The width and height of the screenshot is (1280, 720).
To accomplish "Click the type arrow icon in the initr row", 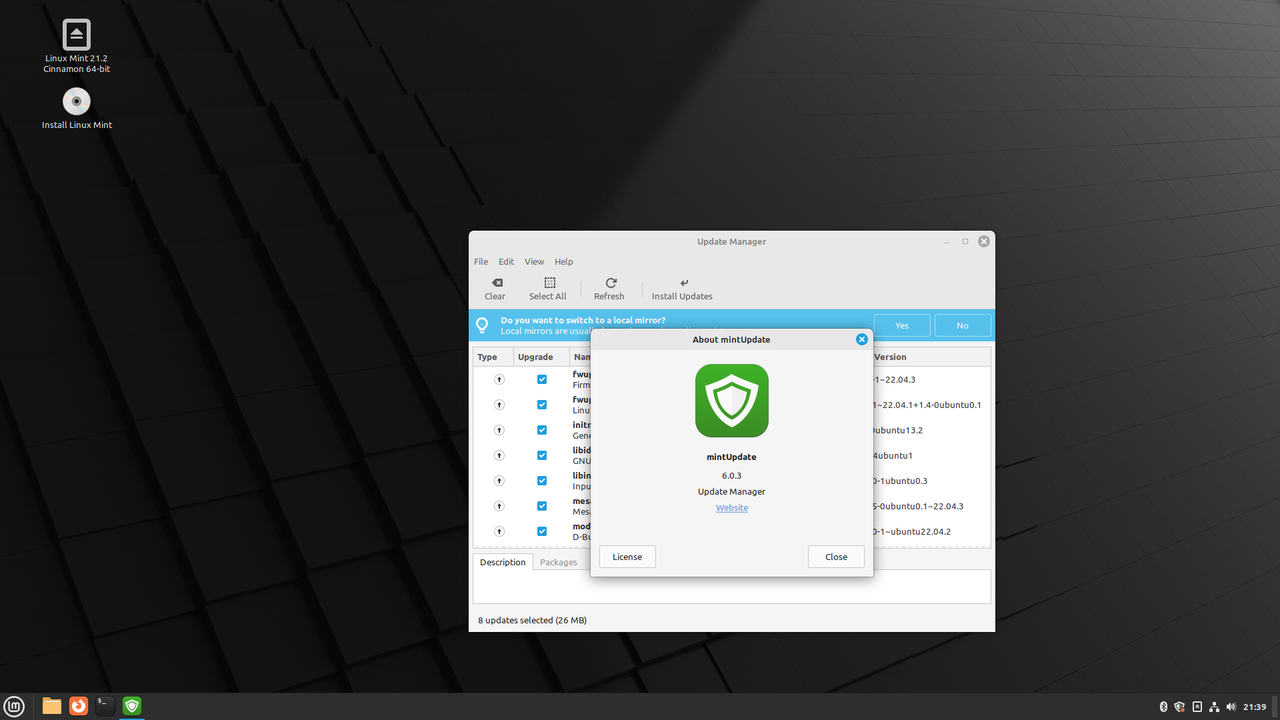I will 499,430.
